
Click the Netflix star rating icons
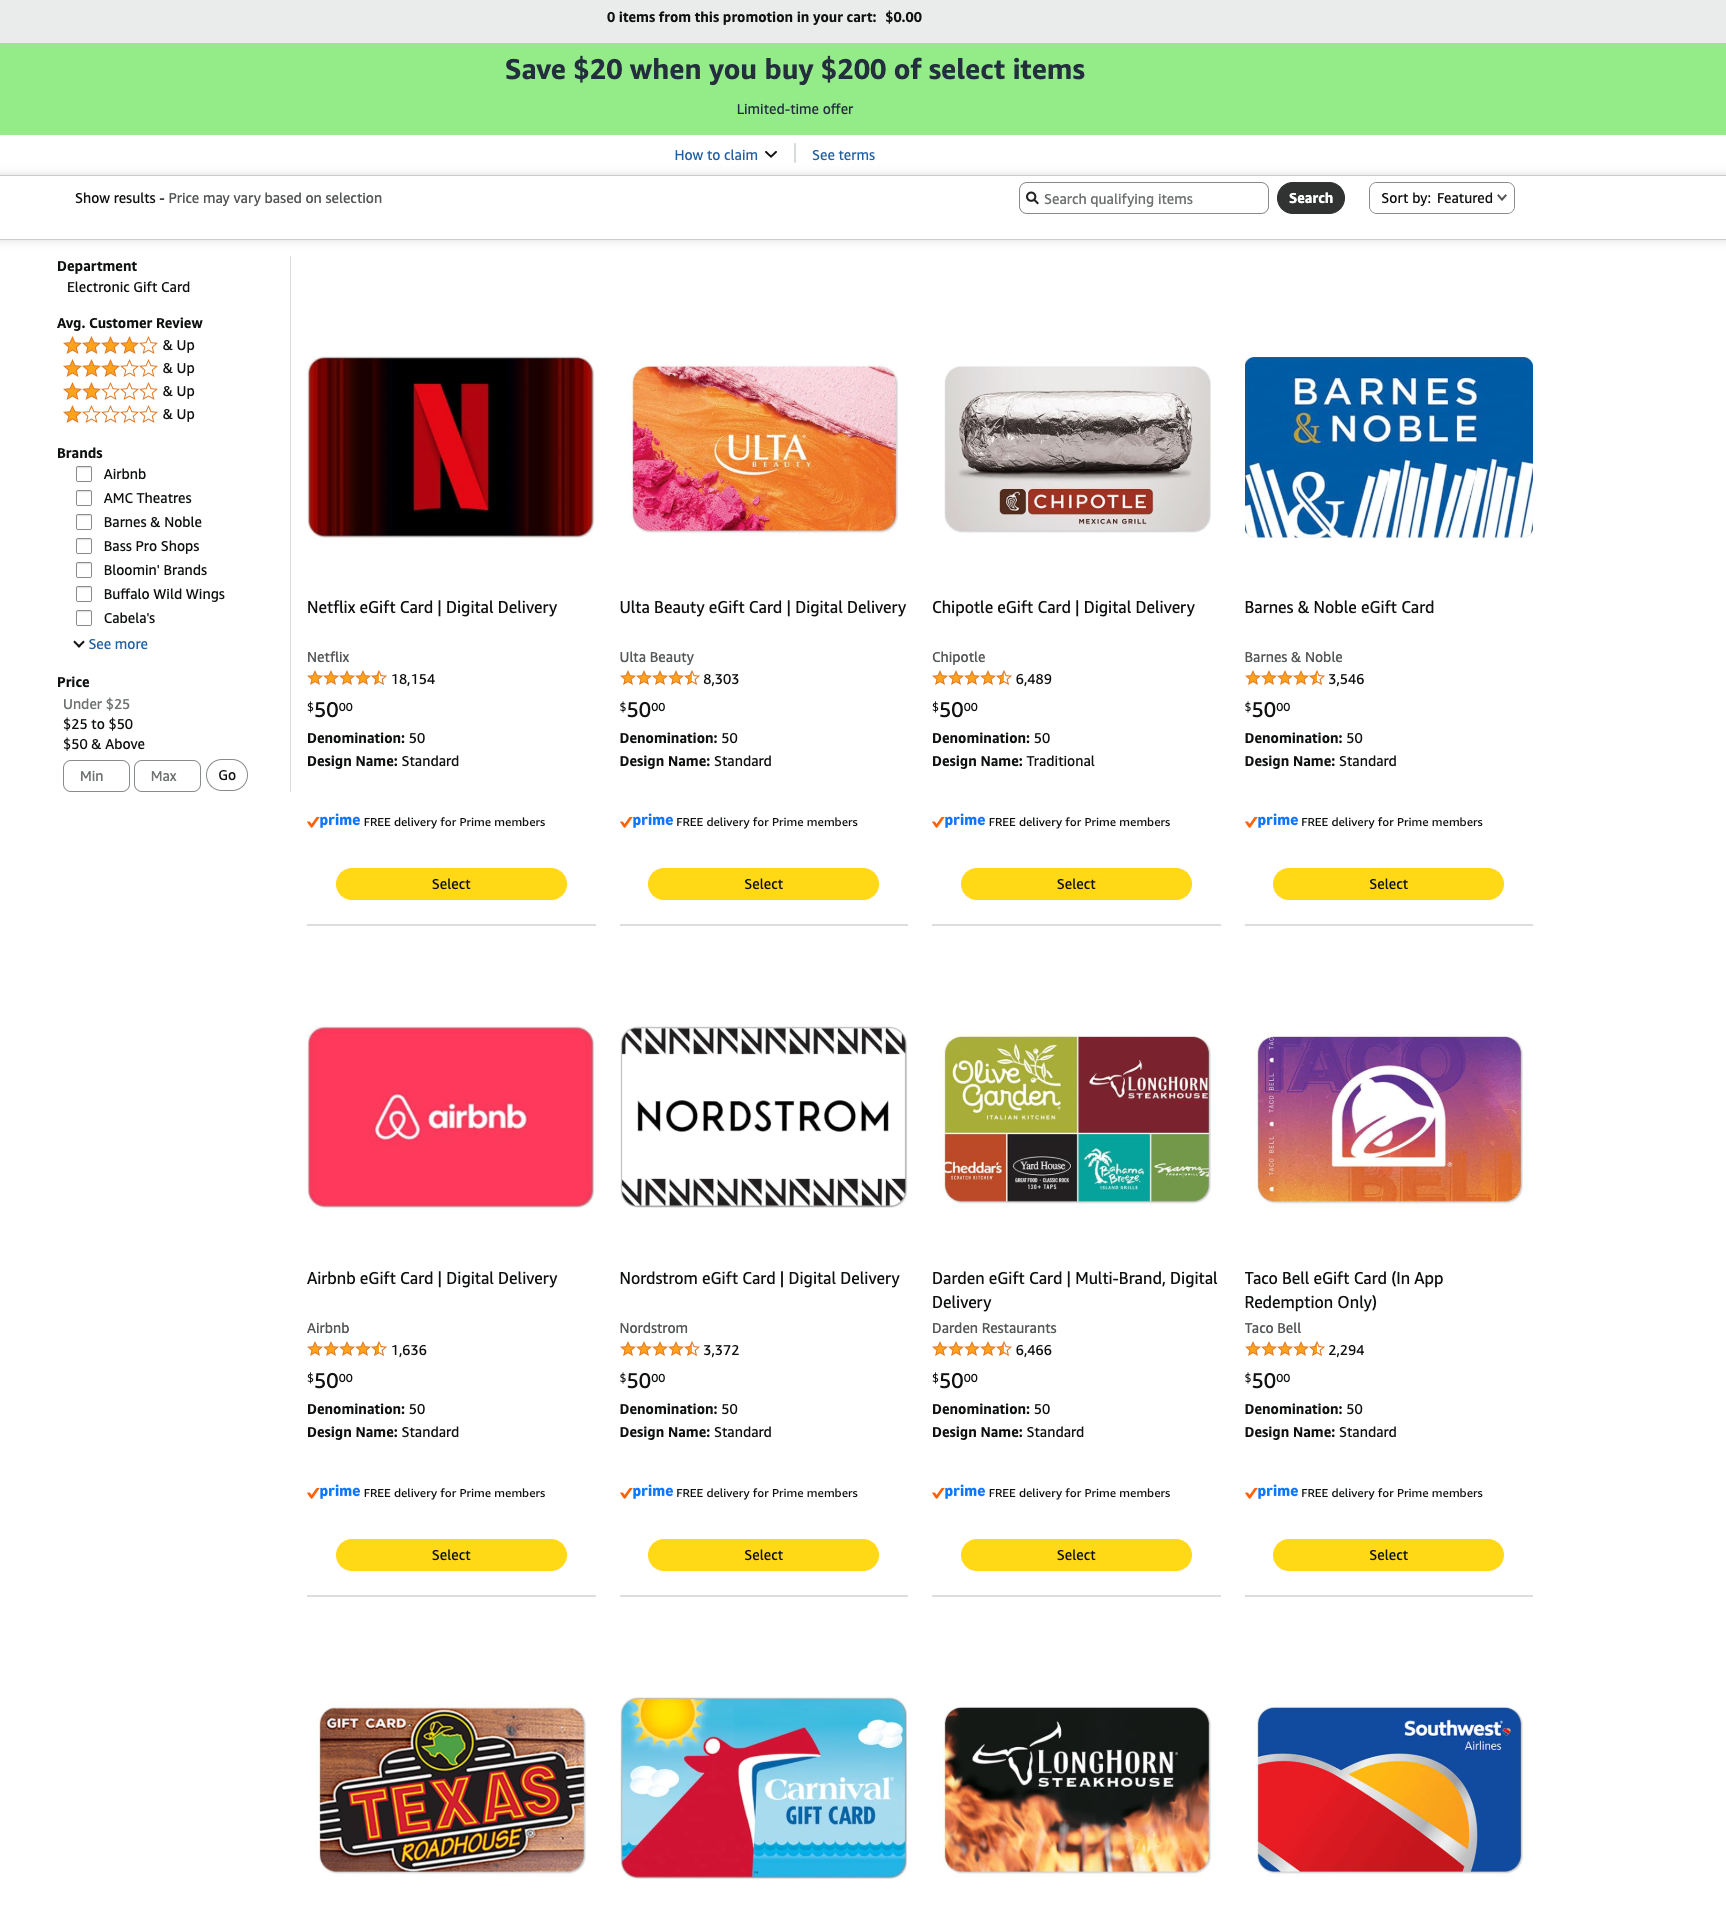click(x=346, y=679)
